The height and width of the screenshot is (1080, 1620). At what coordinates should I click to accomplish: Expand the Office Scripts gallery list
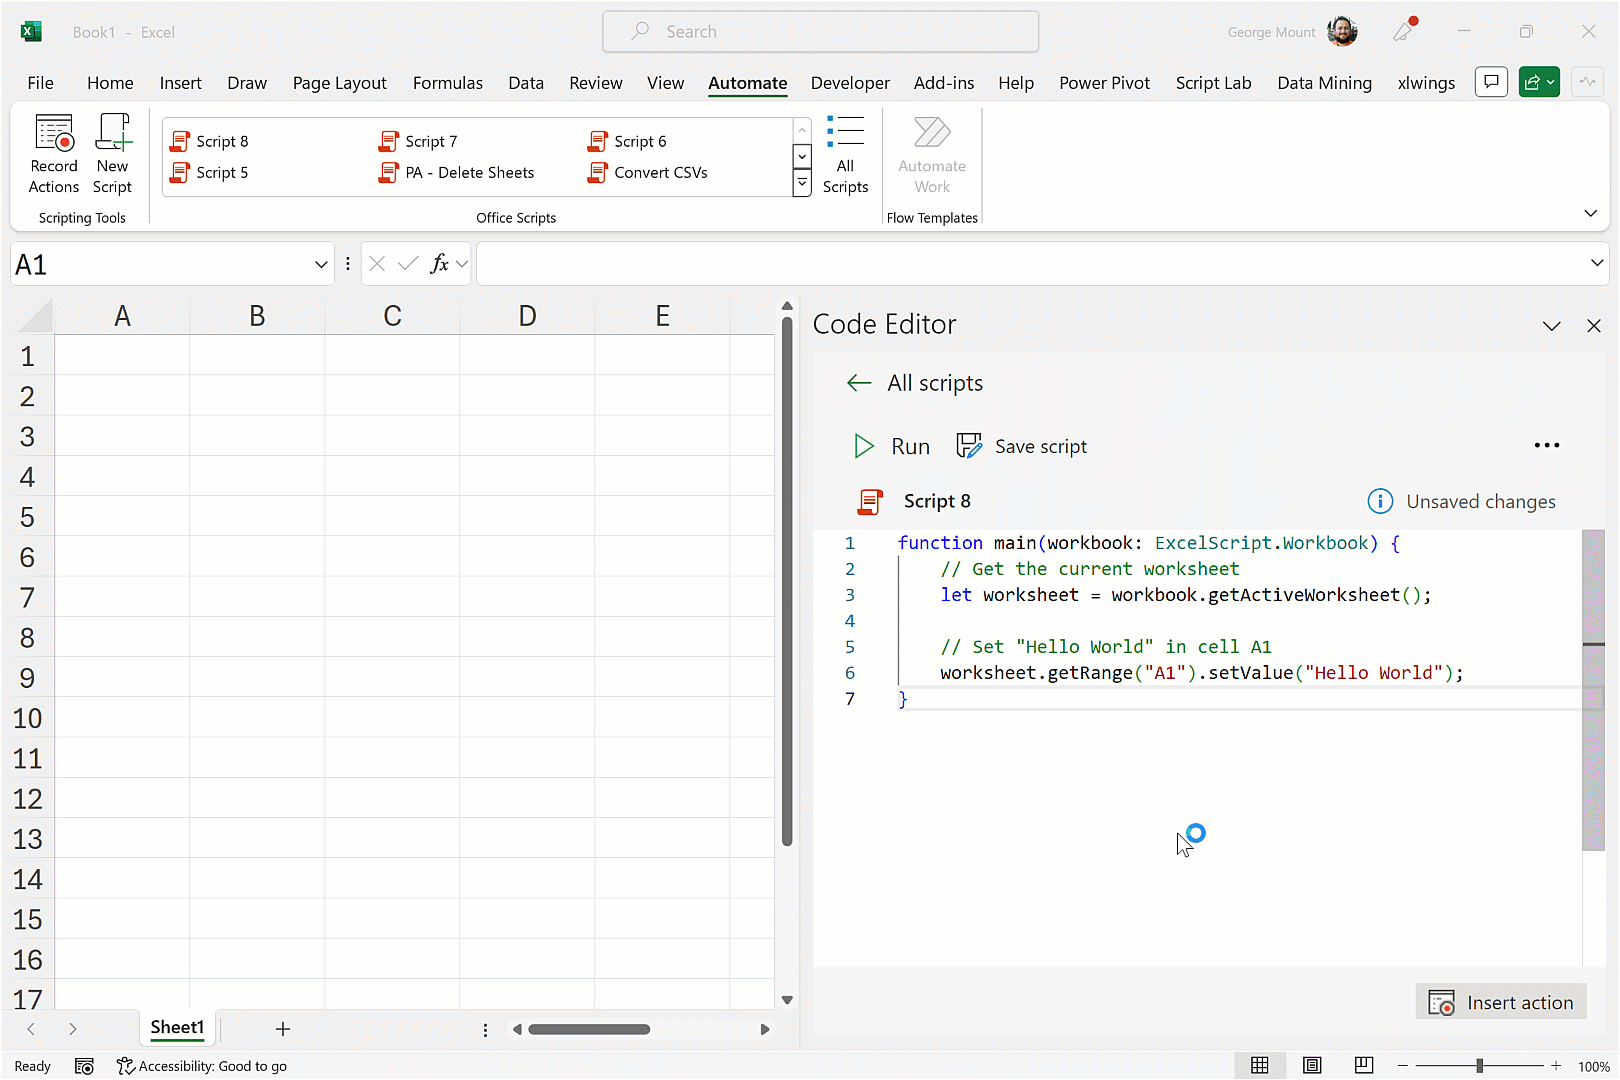pos(802,183)
